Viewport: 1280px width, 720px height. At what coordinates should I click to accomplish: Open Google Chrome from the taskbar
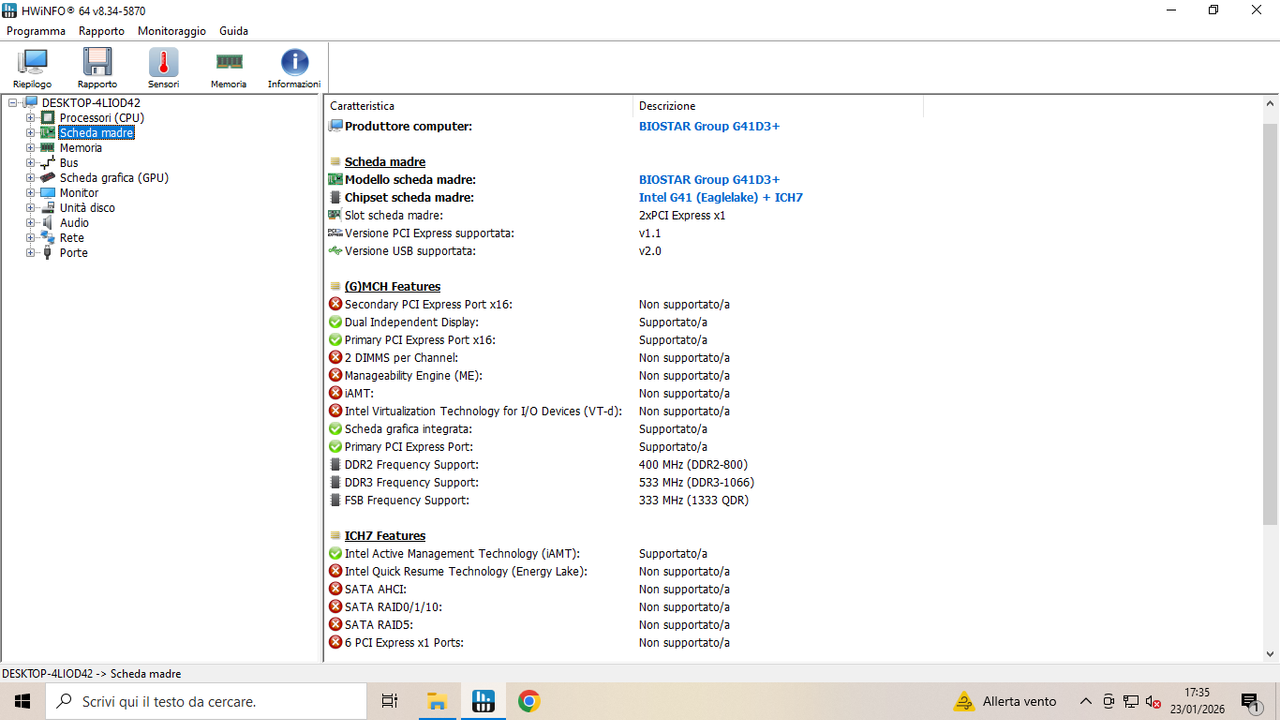529,701
